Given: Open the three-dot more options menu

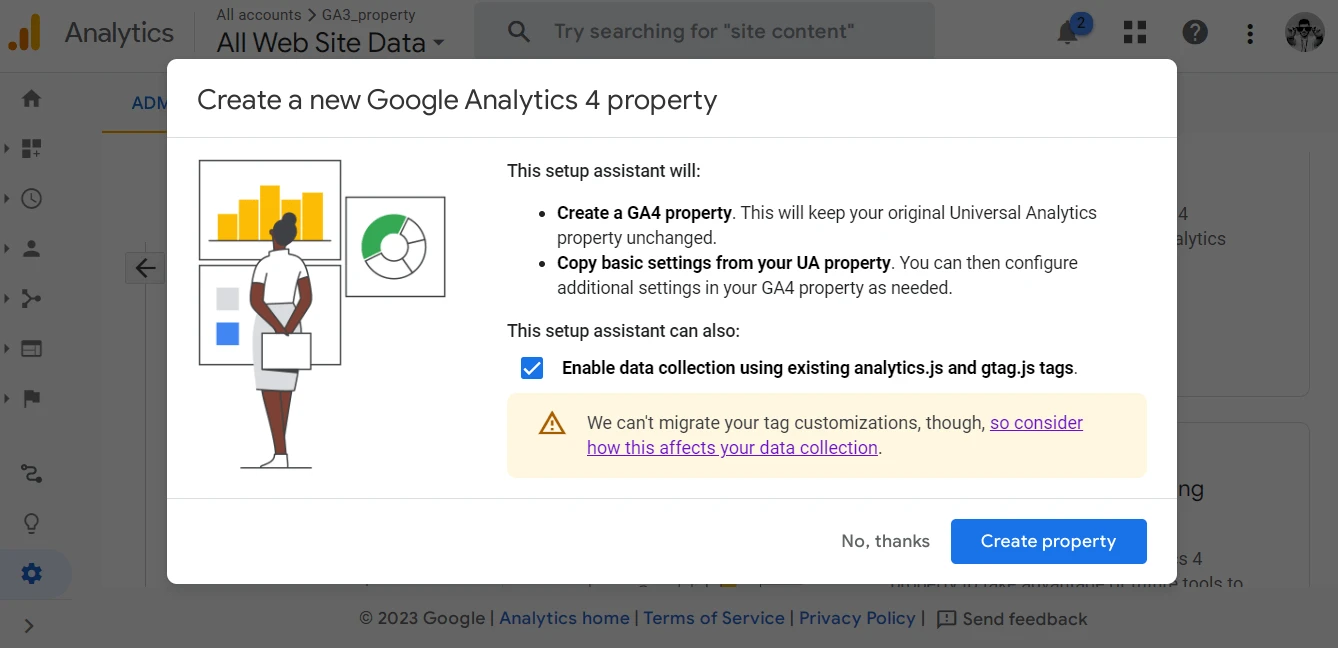Looking at the screenshot, I should tap(1250, 33).
